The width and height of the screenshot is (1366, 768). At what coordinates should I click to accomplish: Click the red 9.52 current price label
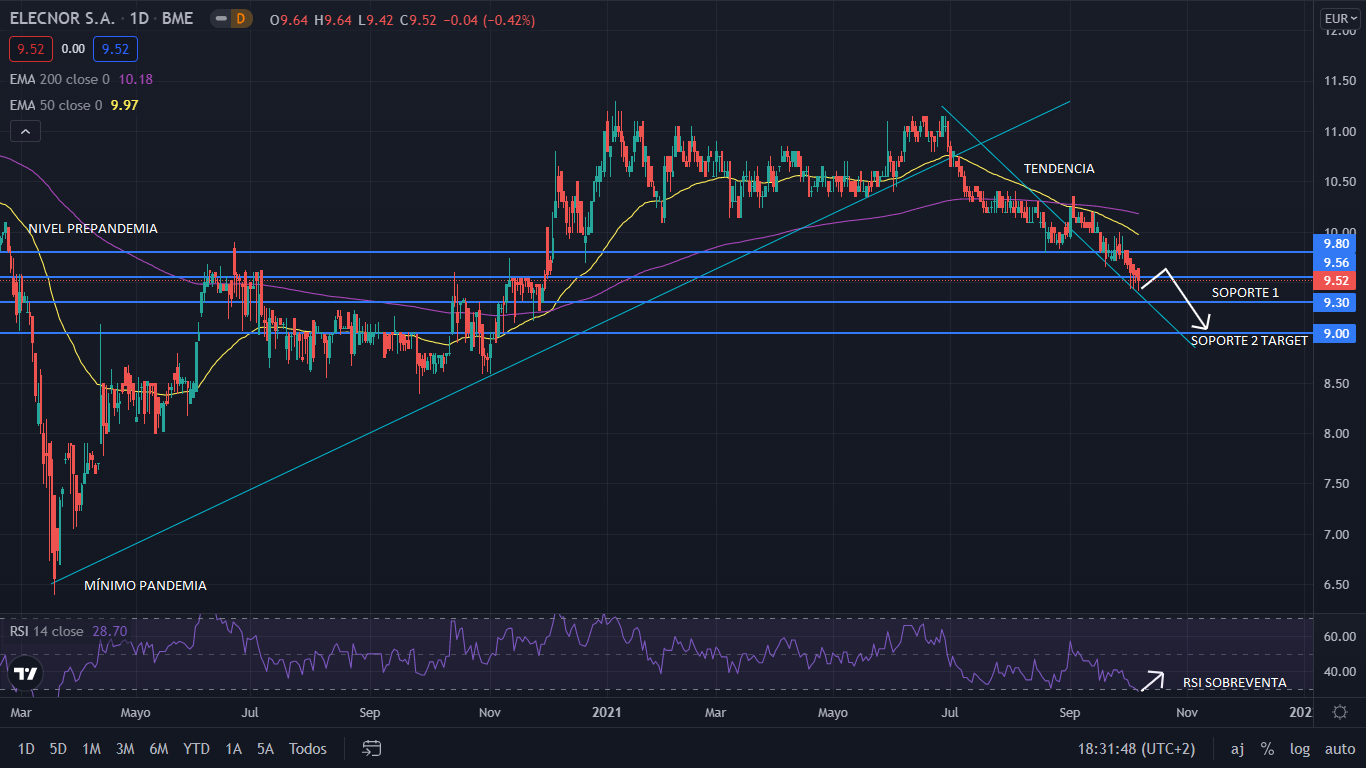pos(1336,281)
